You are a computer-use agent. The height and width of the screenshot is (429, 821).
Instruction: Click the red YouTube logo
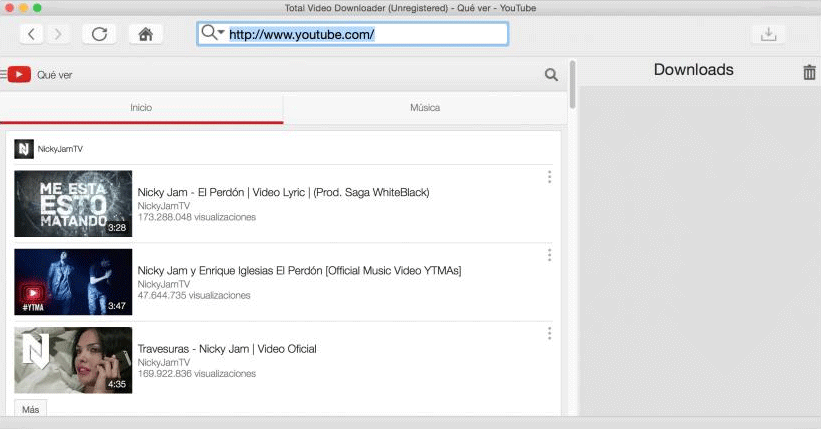19,74
